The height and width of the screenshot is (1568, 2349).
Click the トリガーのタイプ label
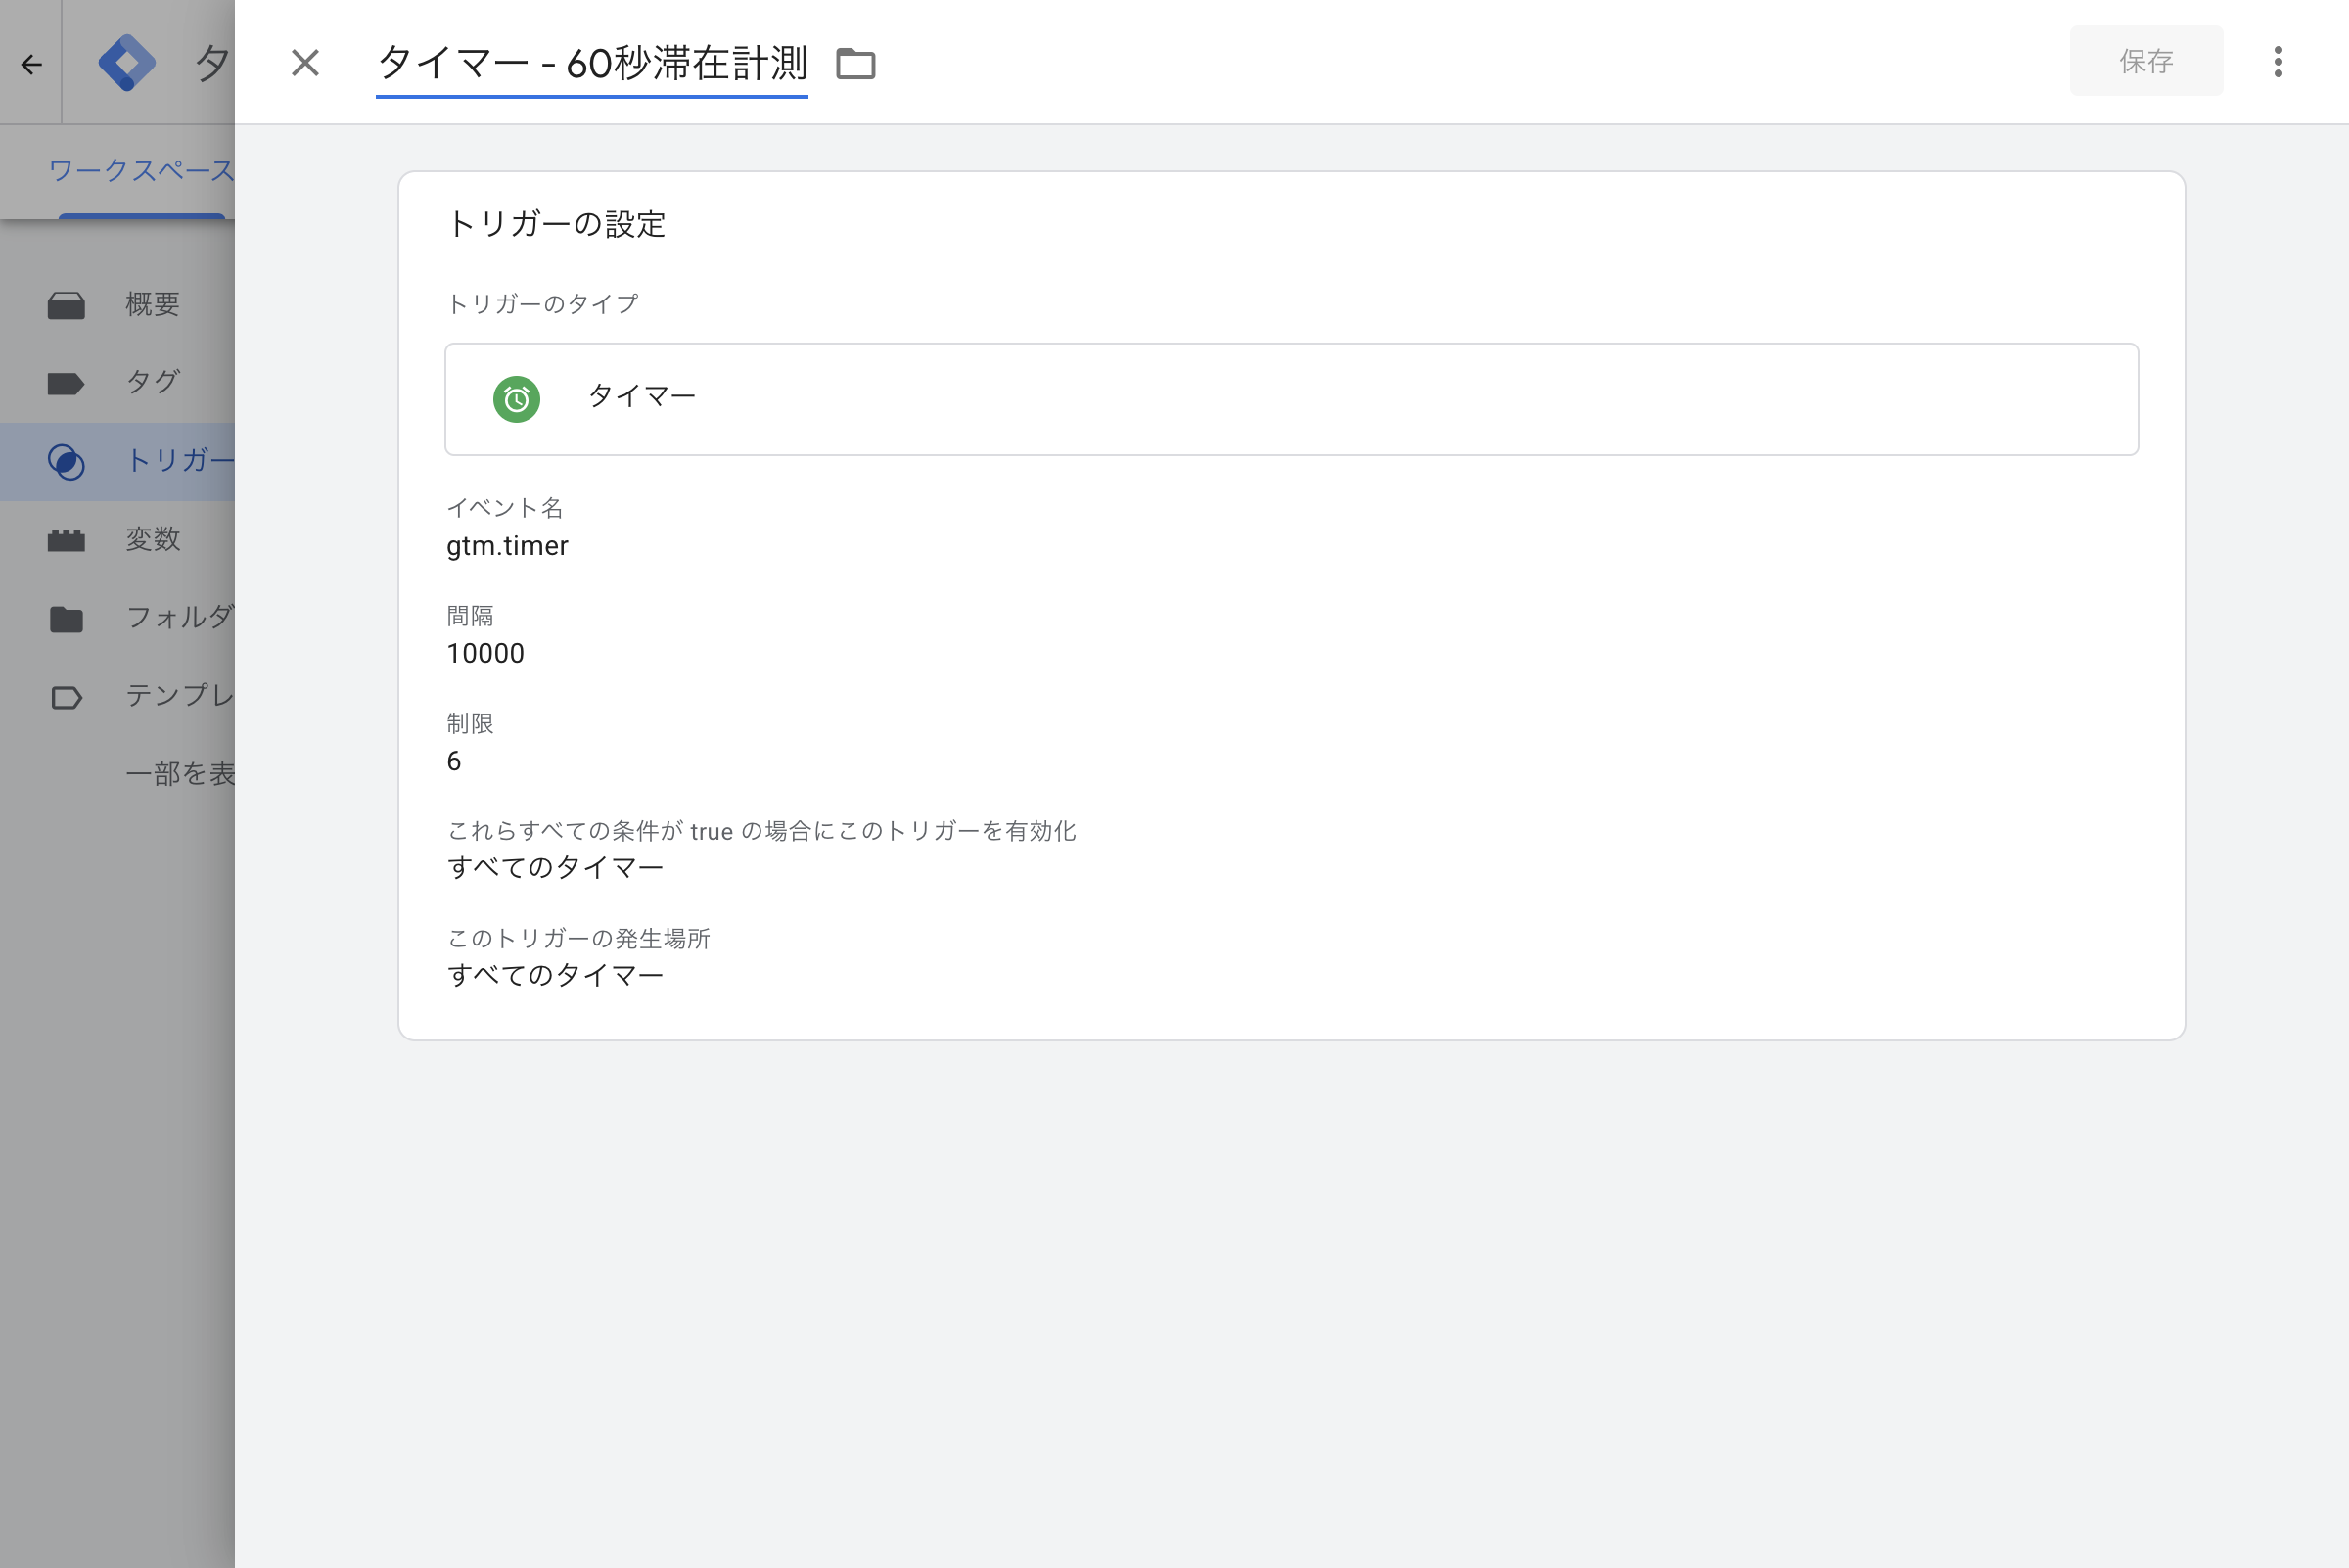pyautogui.click(x=542, y=304)
